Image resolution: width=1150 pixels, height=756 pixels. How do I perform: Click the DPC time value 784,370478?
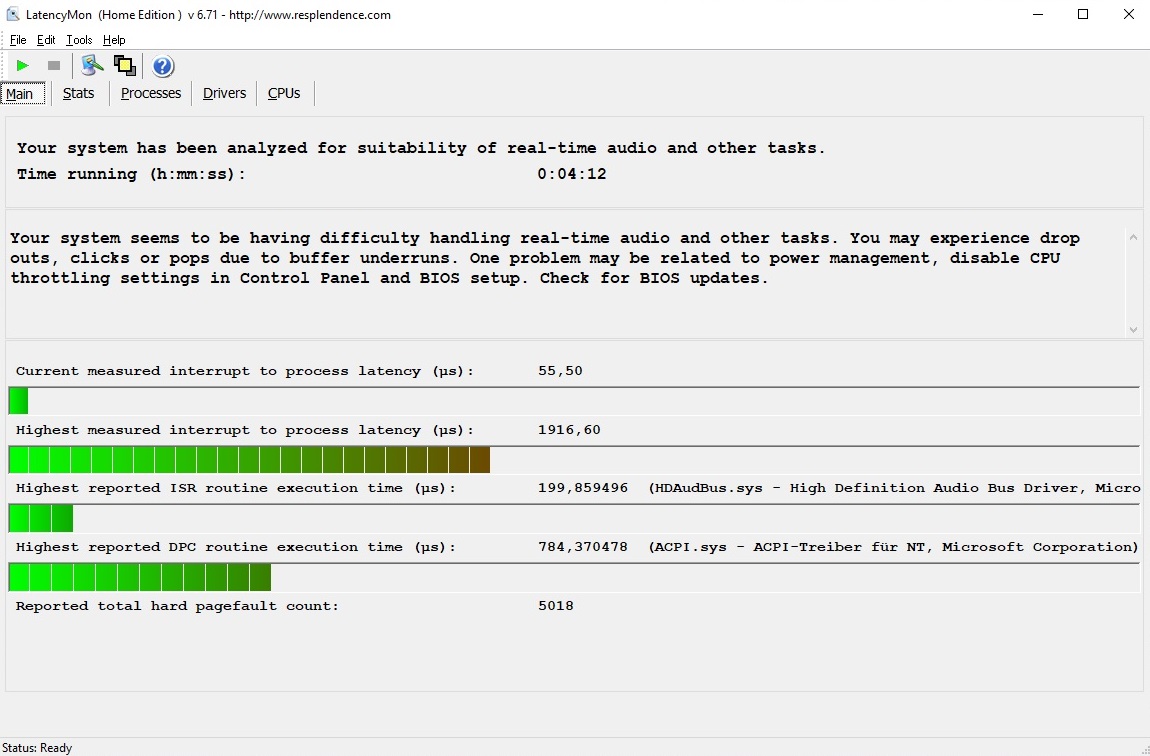[583, 547]
